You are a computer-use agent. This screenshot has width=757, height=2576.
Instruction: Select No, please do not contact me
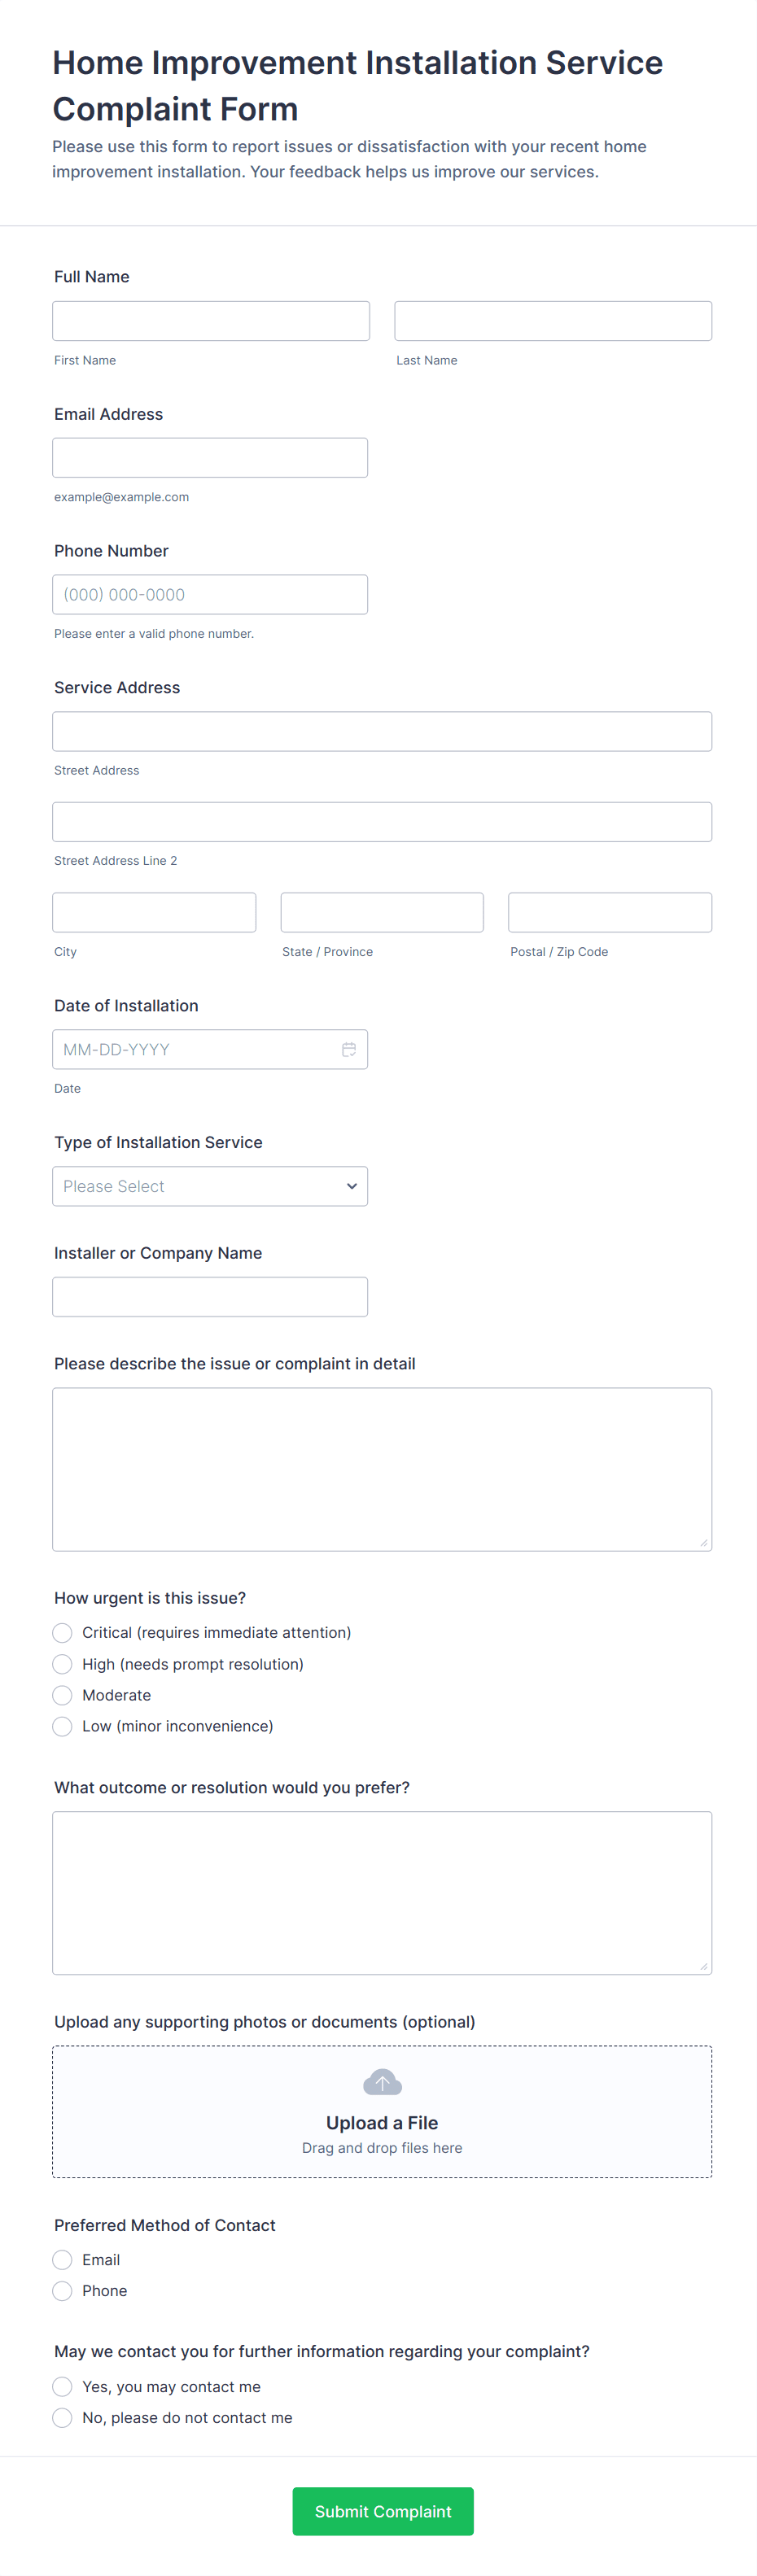tap(62, 2418)
